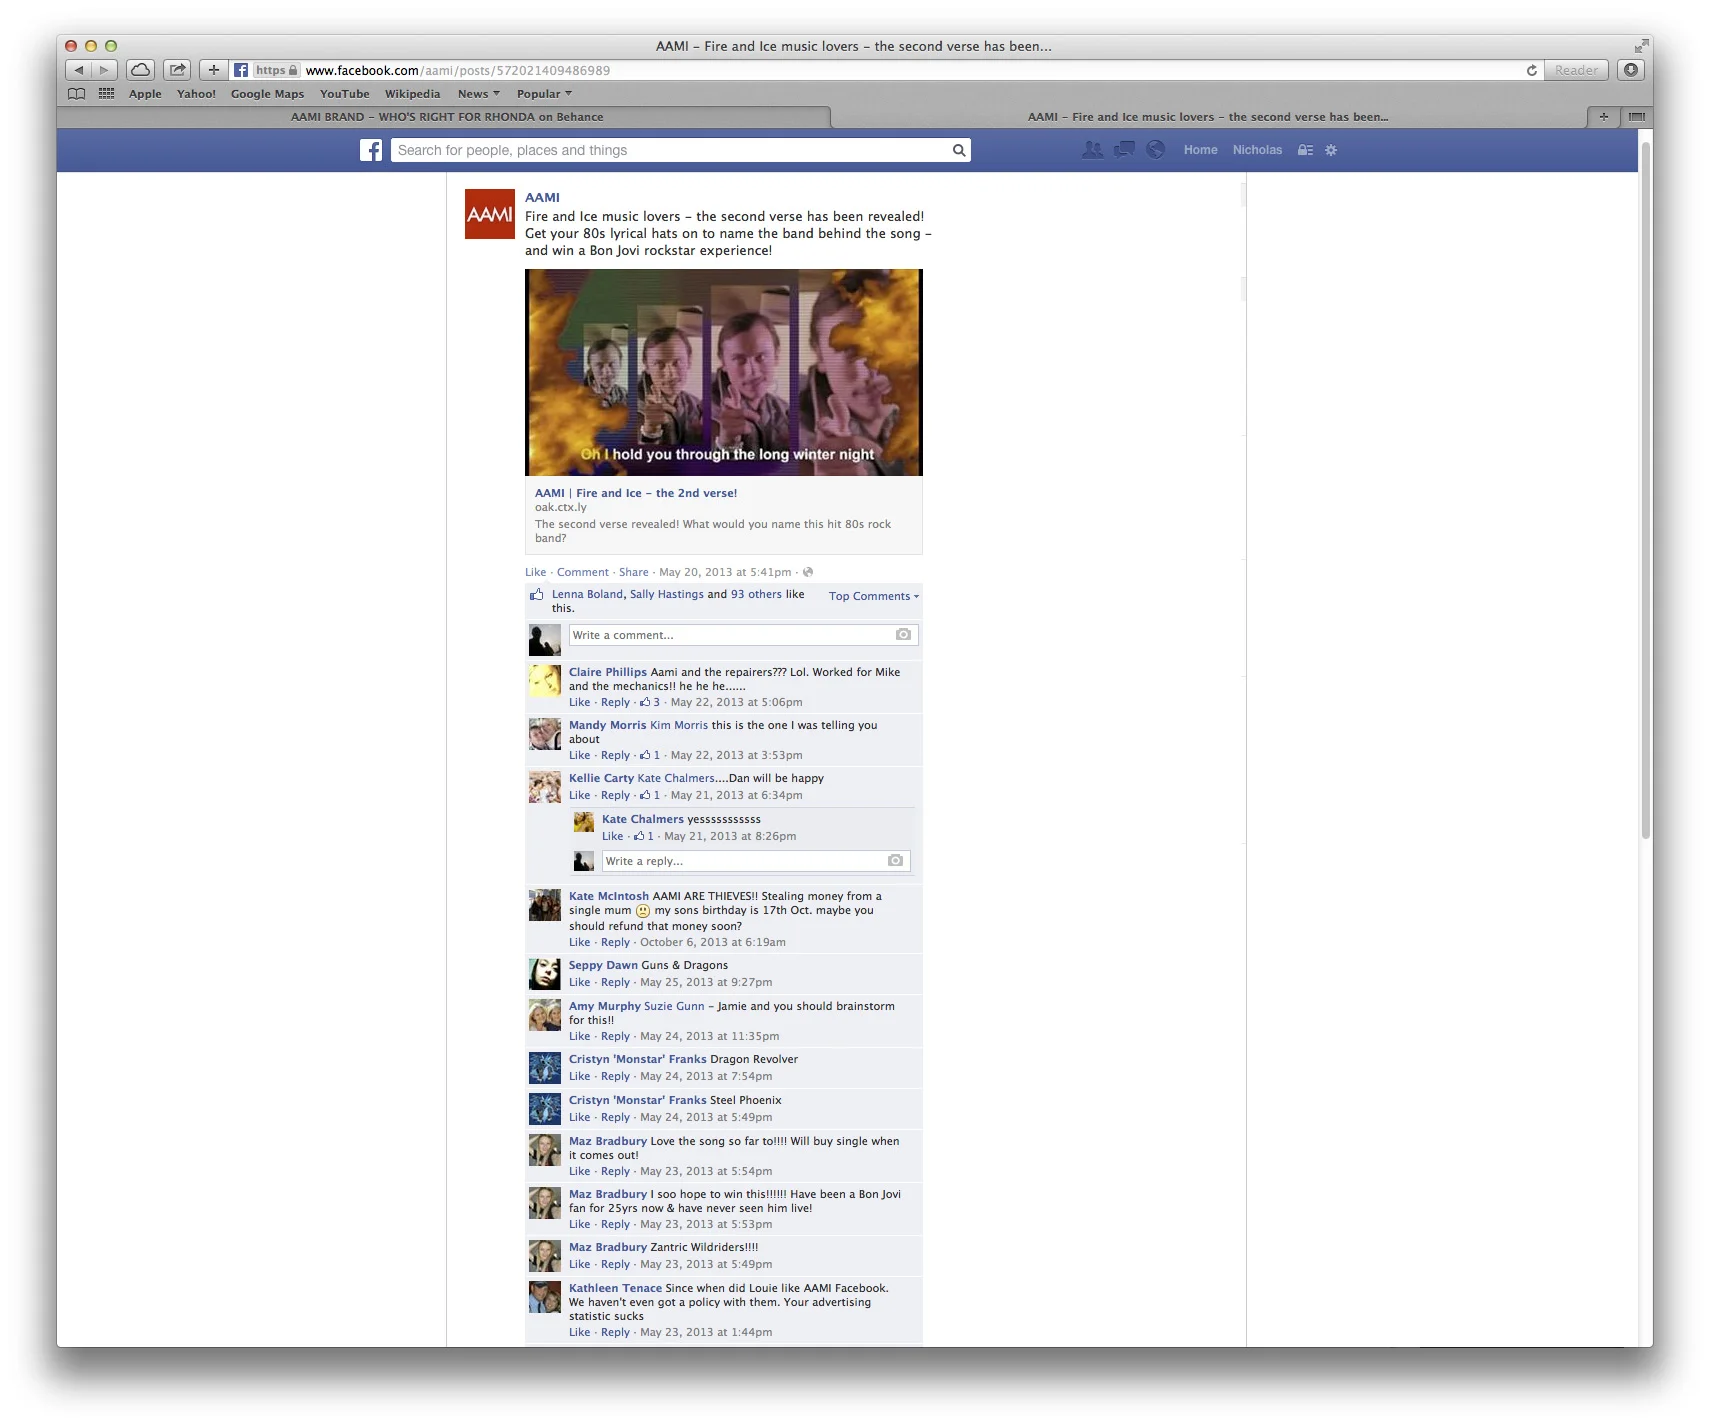Viewport: 1710px width, 1426px height.
Task: Click the public audience globe icon
Action: click(x=808, y=572)
